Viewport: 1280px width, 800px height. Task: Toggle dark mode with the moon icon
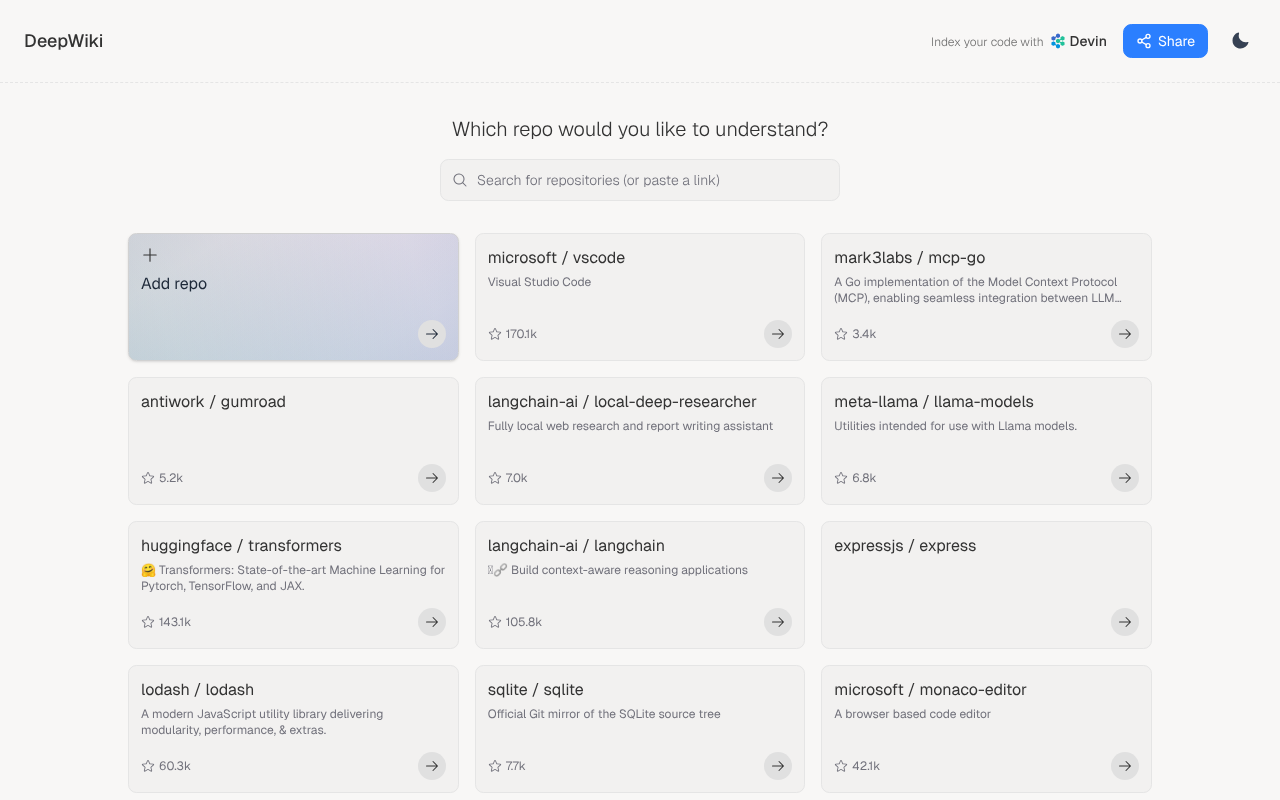point(1240,41)
